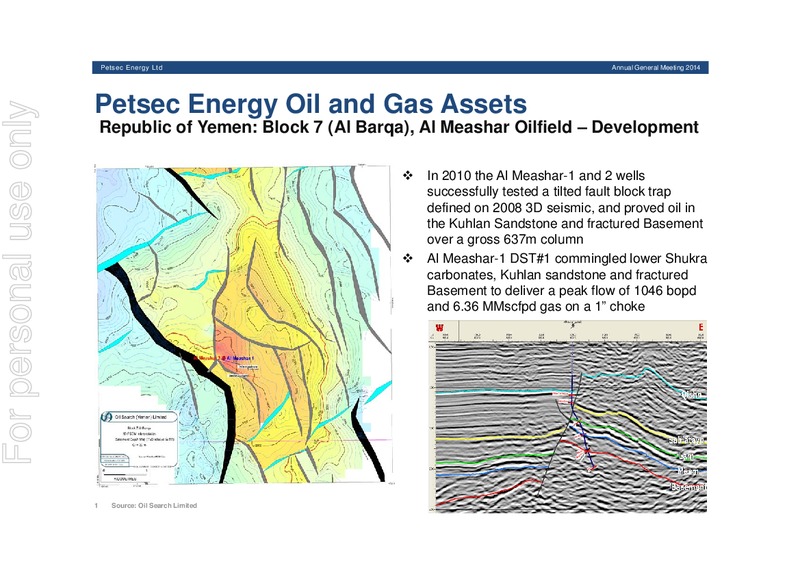Screen dimensions: 800x566
Task: Click the "Basement" horizon label on seismic section
Action: pos(688,487)
